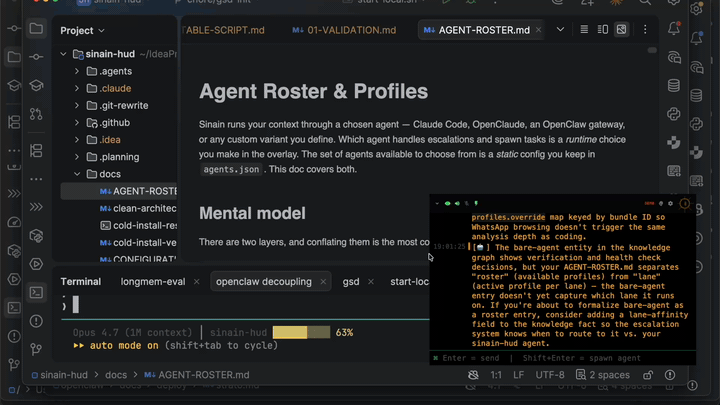Expand the .planning folder

coord(77,157)
